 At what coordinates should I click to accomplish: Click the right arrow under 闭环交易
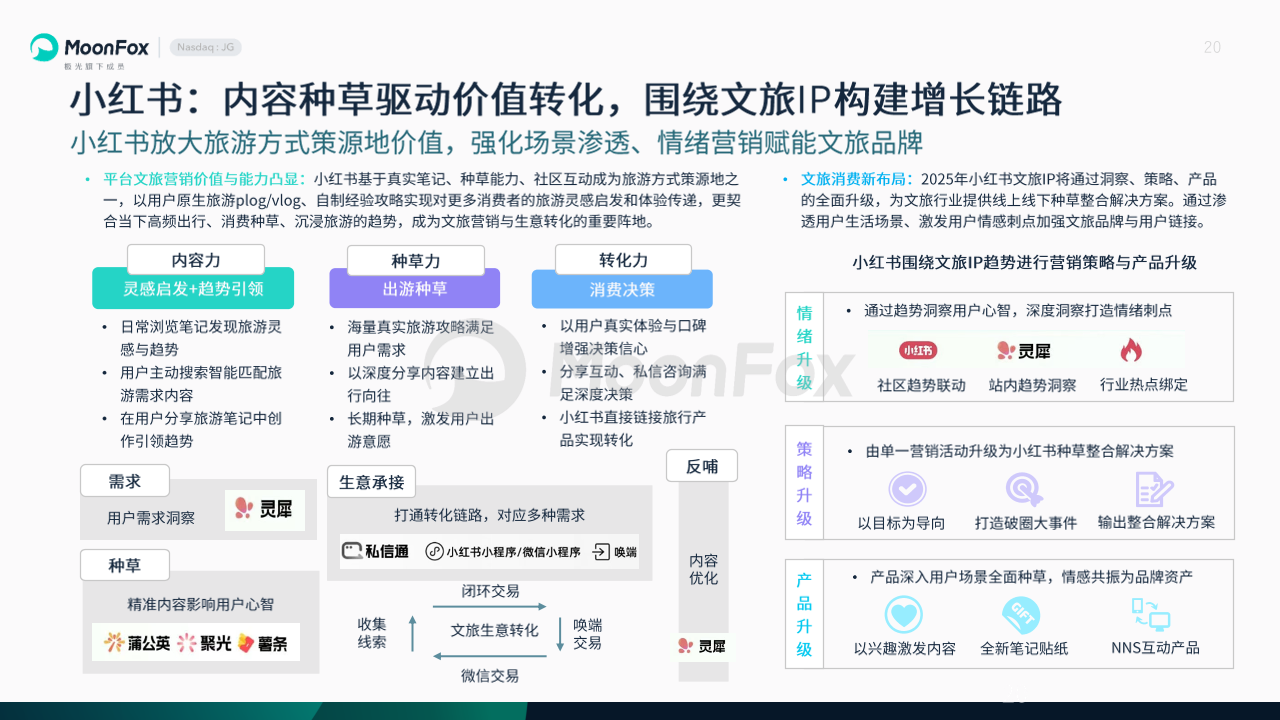click(489, 607)
